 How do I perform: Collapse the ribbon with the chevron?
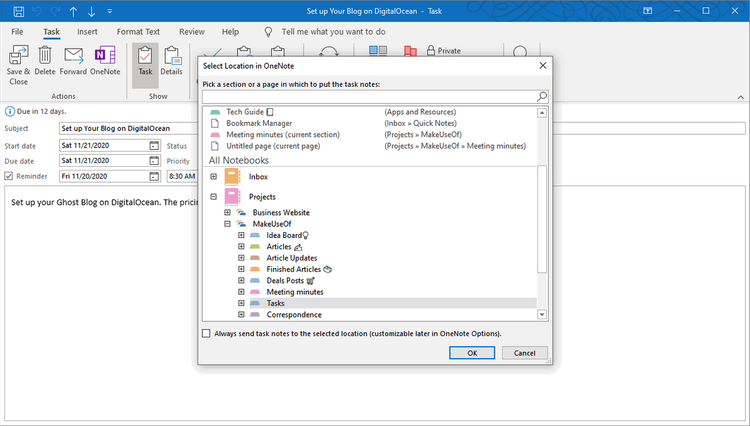pos(740,97)
